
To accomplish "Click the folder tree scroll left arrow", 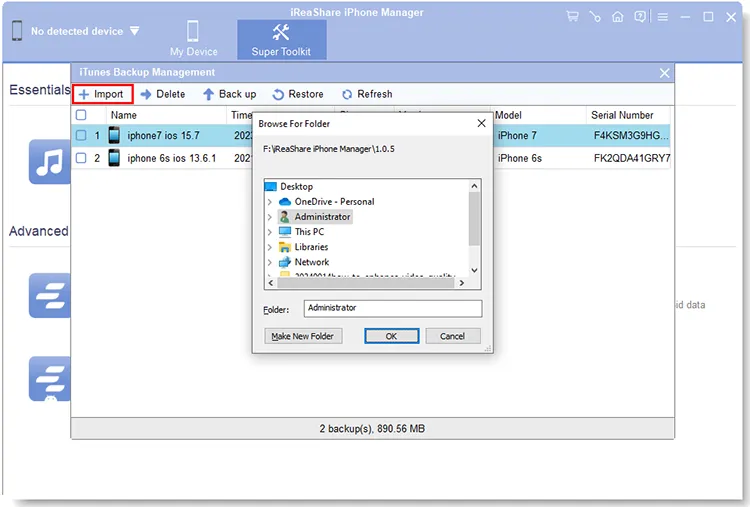I will click(271, 283).
